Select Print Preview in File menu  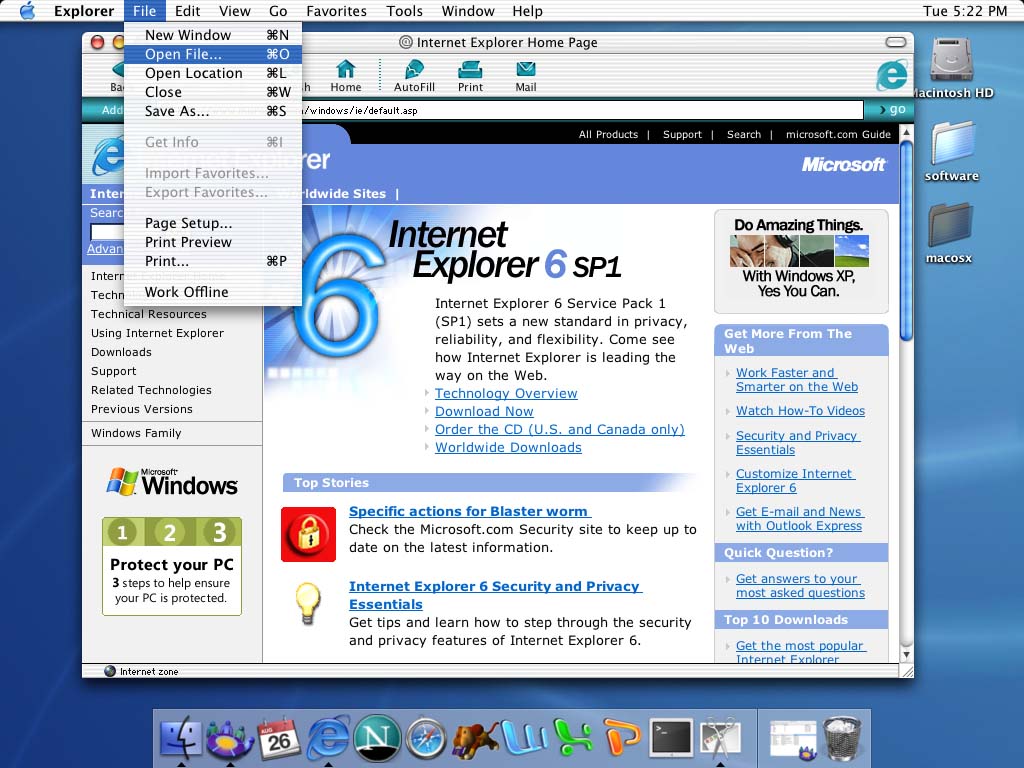(x=188, y=242)
